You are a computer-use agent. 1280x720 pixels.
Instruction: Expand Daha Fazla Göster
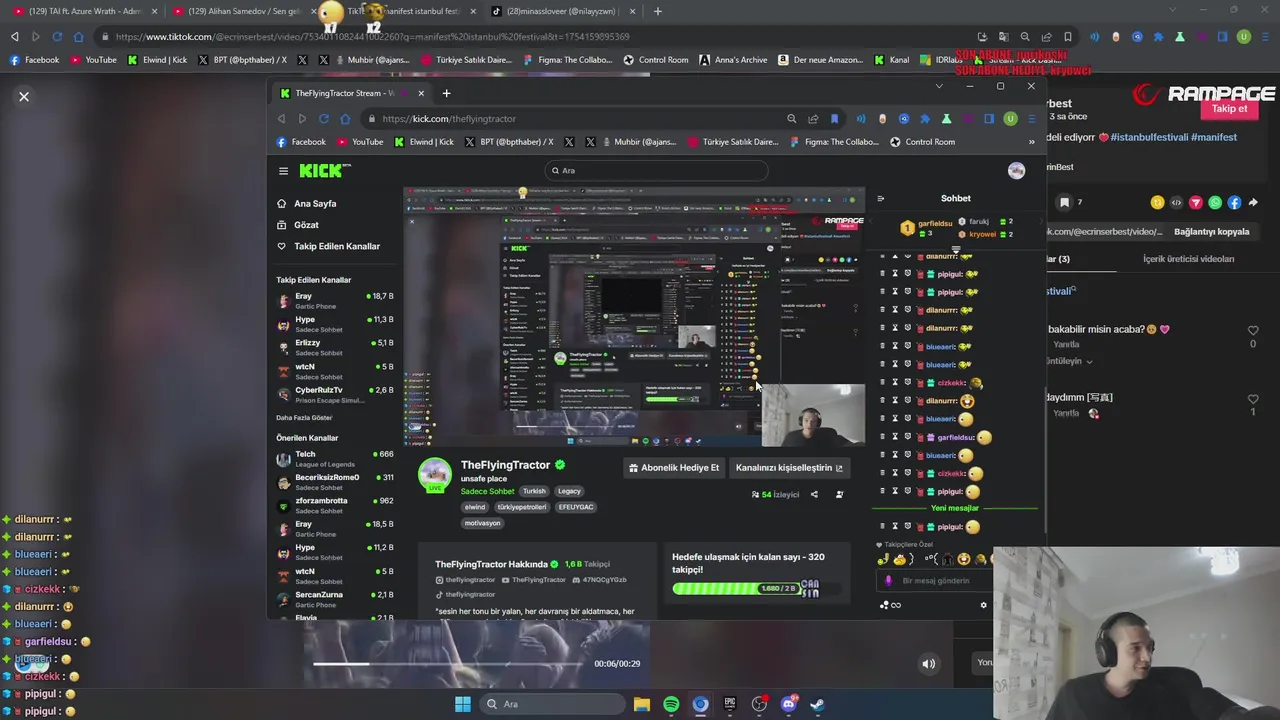pyautogui.click(x=304, y=418)
